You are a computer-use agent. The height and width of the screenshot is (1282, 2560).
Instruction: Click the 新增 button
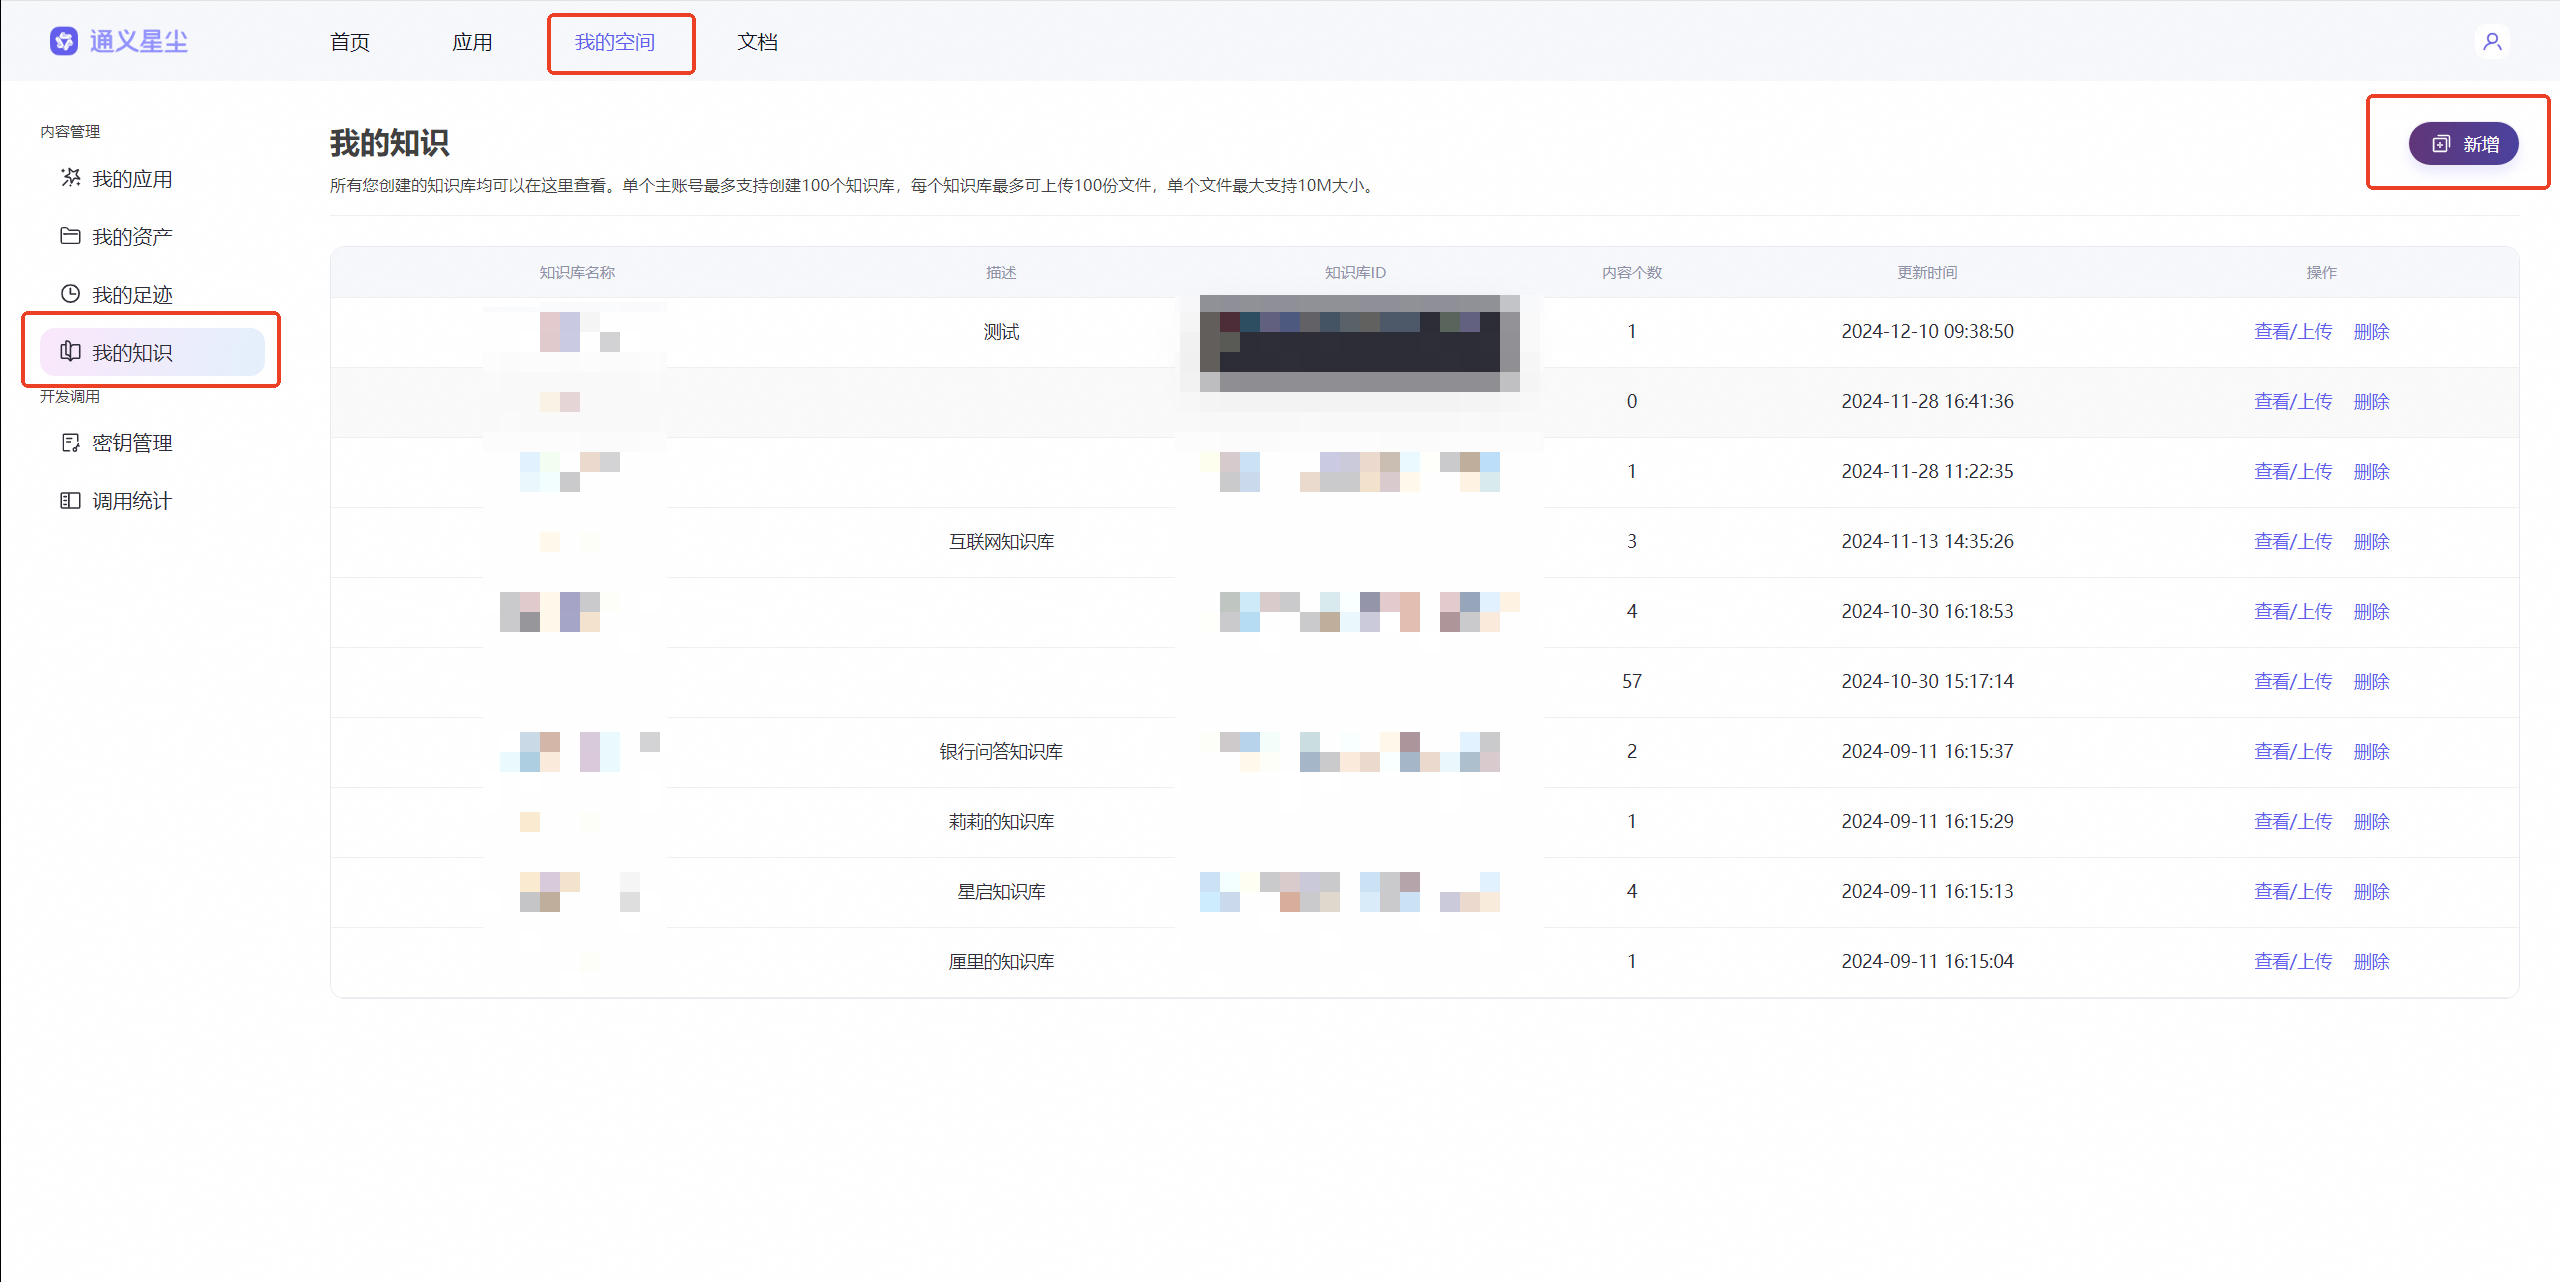click(2464, 144)
